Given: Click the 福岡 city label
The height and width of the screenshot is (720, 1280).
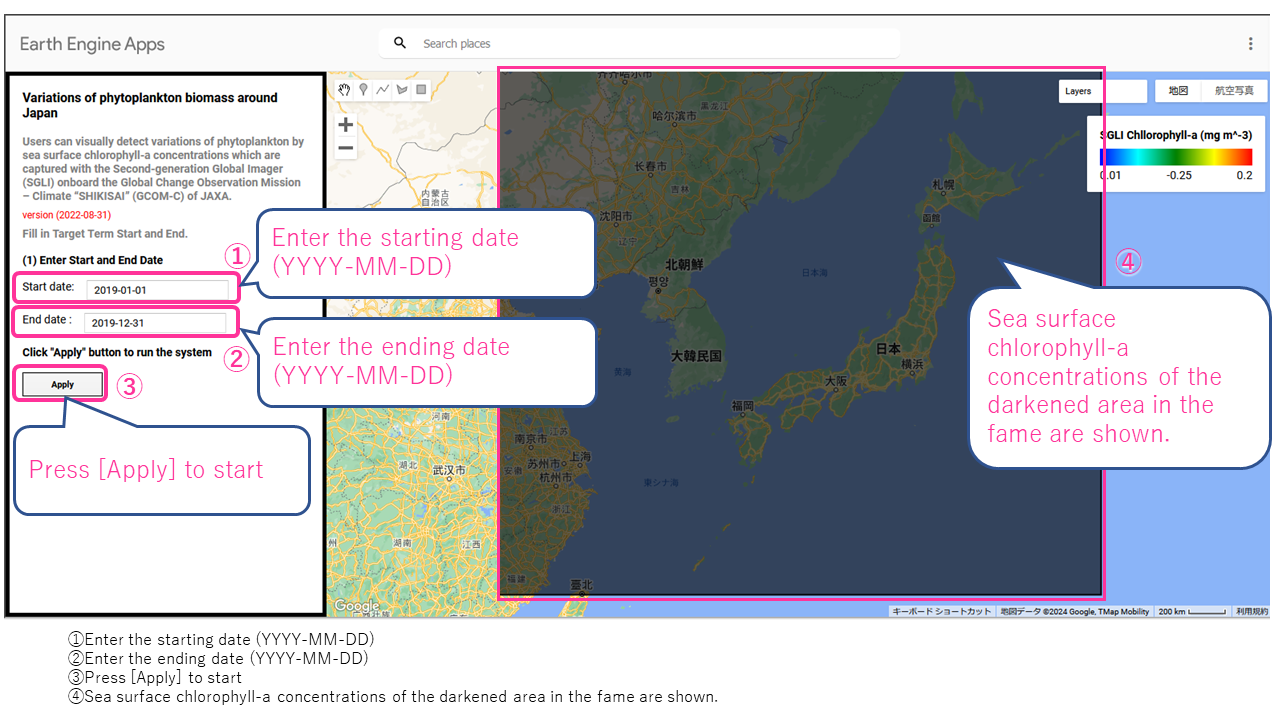Looking at the screenshot, I should click(x=743, y=406).
